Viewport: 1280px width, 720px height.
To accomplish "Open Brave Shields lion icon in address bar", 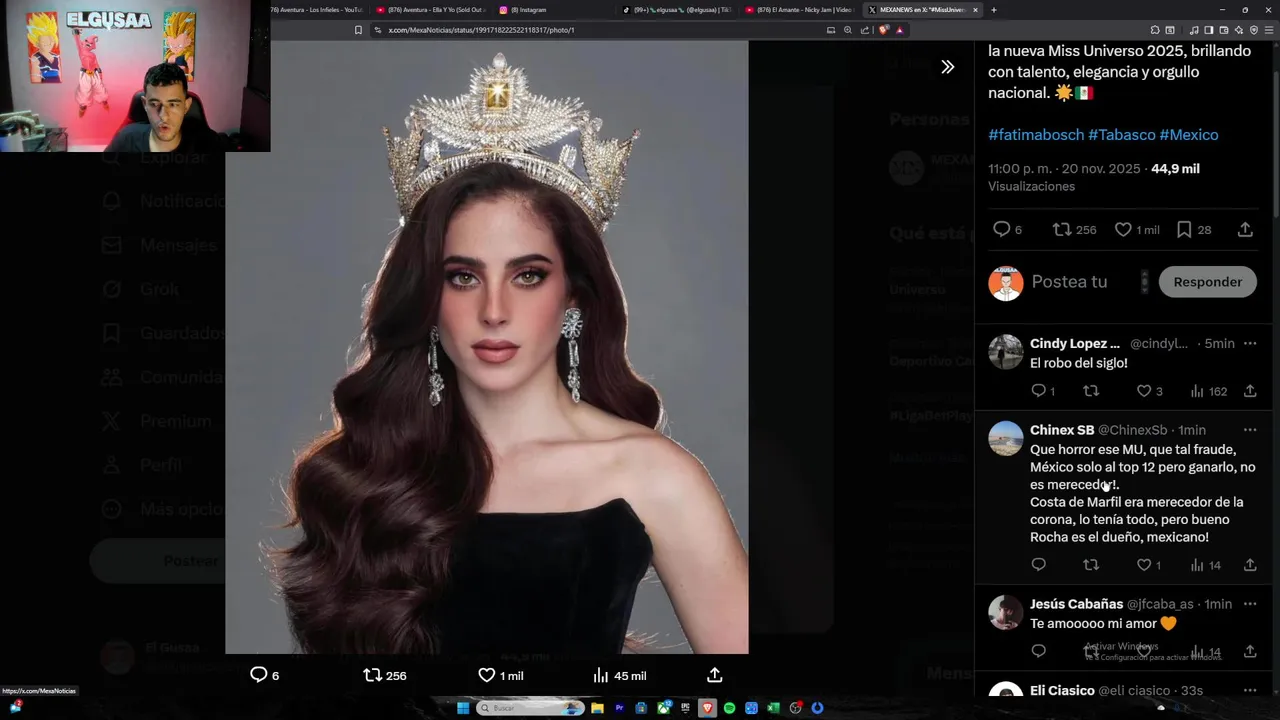I will coord(884,30).
